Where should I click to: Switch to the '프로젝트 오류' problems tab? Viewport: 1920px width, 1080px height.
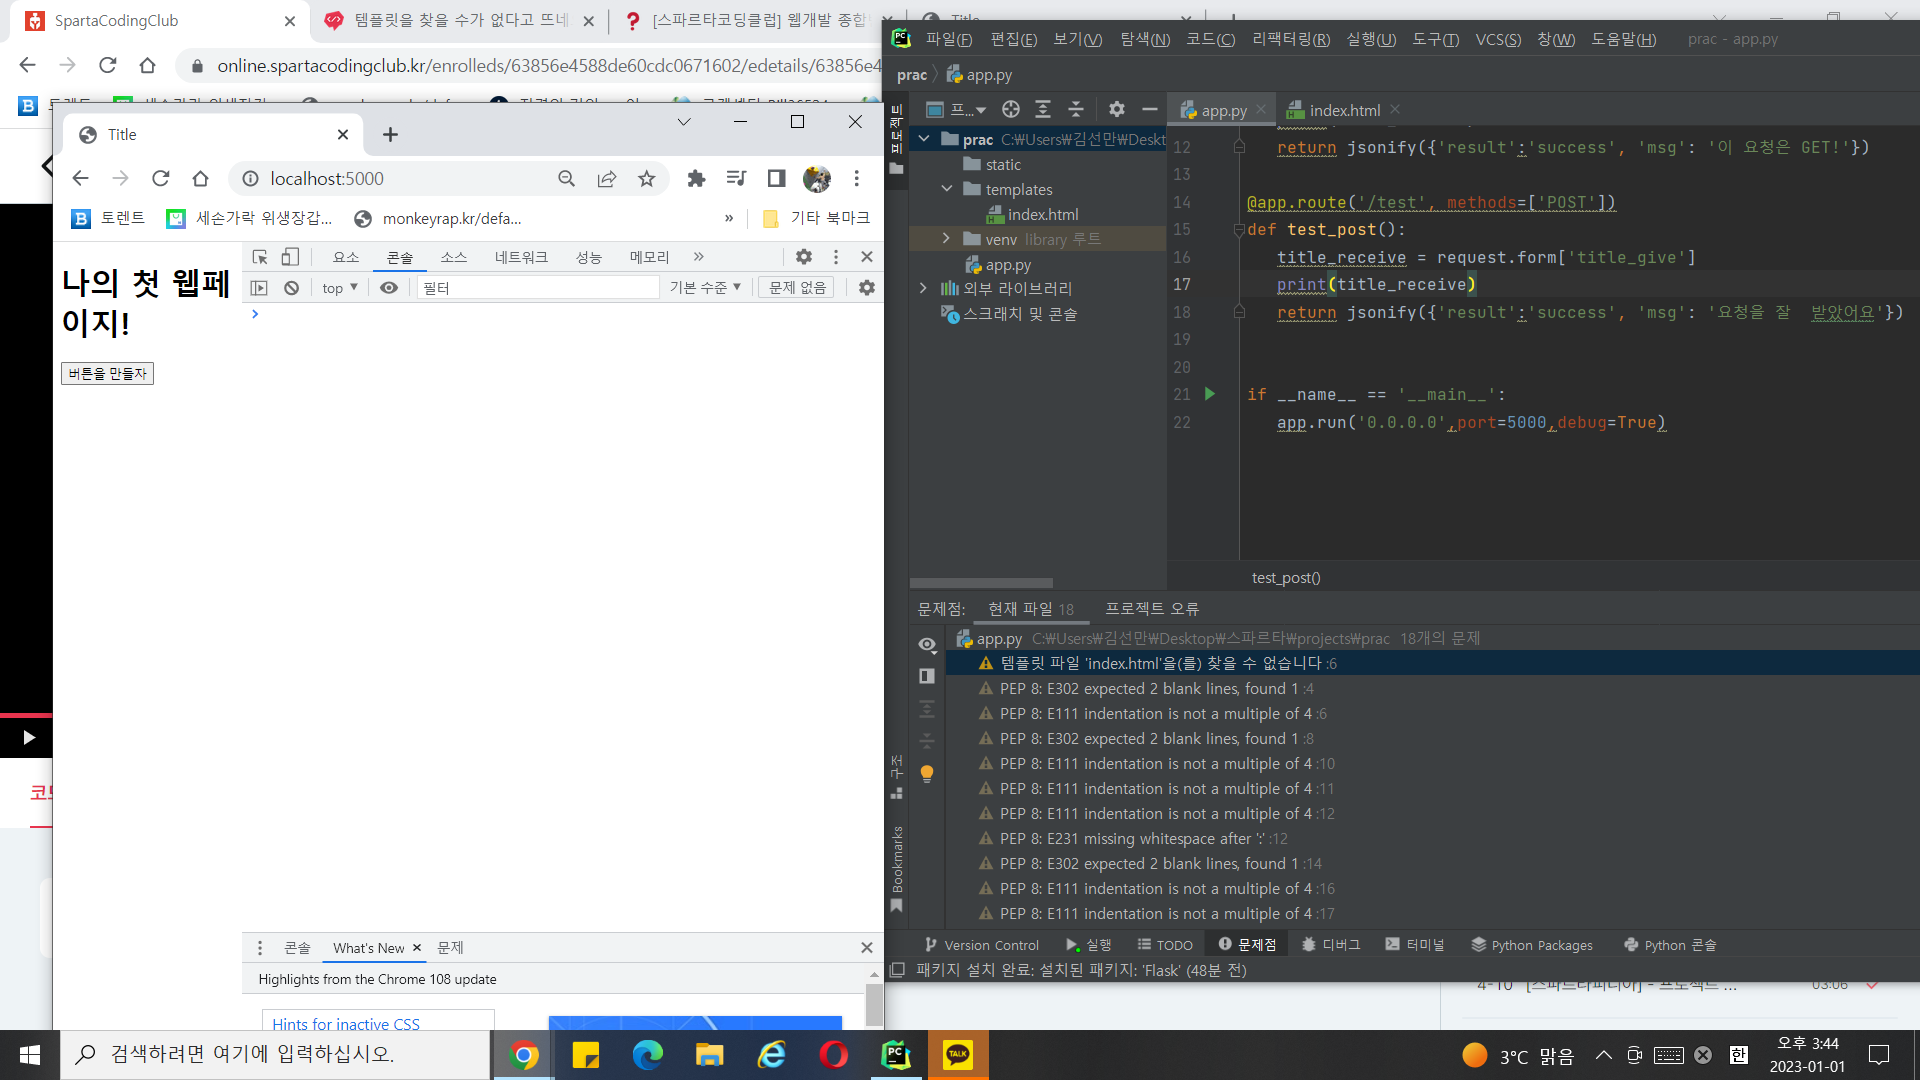pyautogui.click(x=1152, y=609)
